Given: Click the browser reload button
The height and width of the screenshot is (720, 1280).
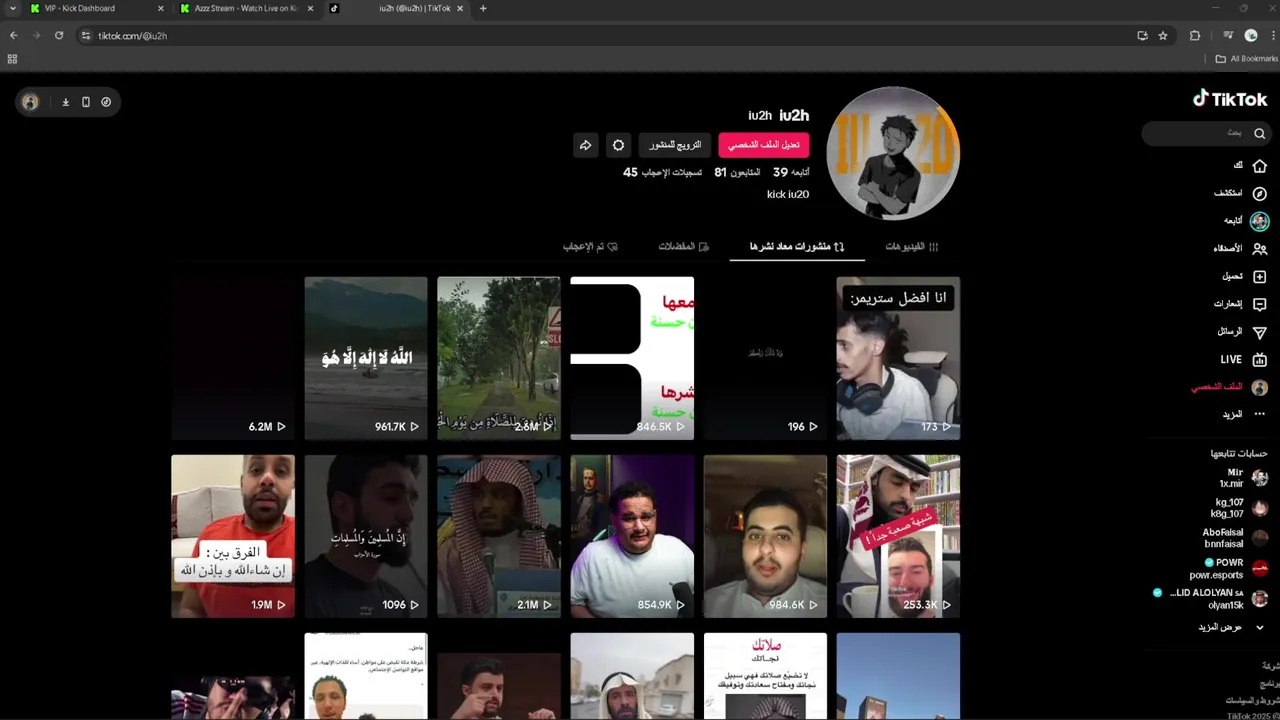Looking at the screenshot, I should 59,35.
